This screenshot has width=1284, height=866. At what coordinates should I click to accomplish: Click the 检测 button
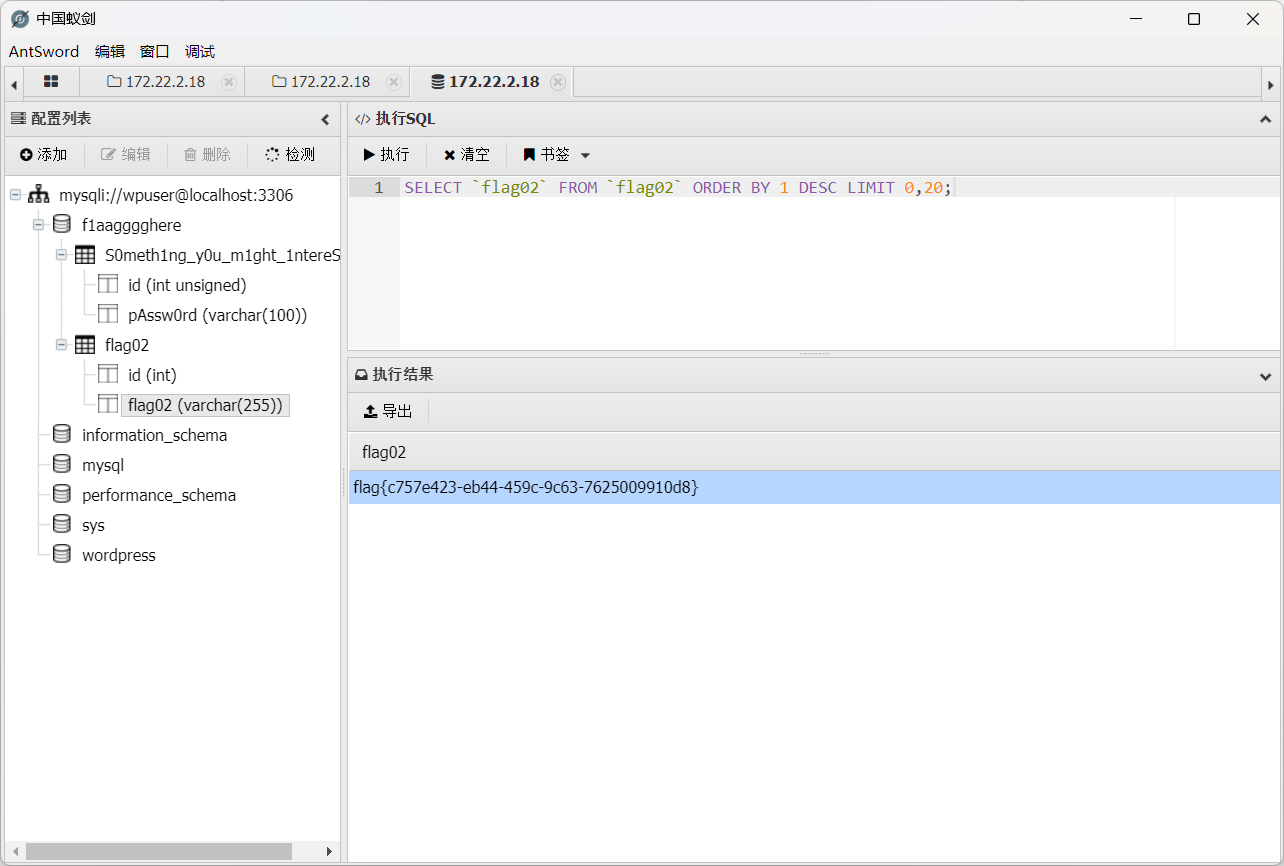tap(290, 155)
